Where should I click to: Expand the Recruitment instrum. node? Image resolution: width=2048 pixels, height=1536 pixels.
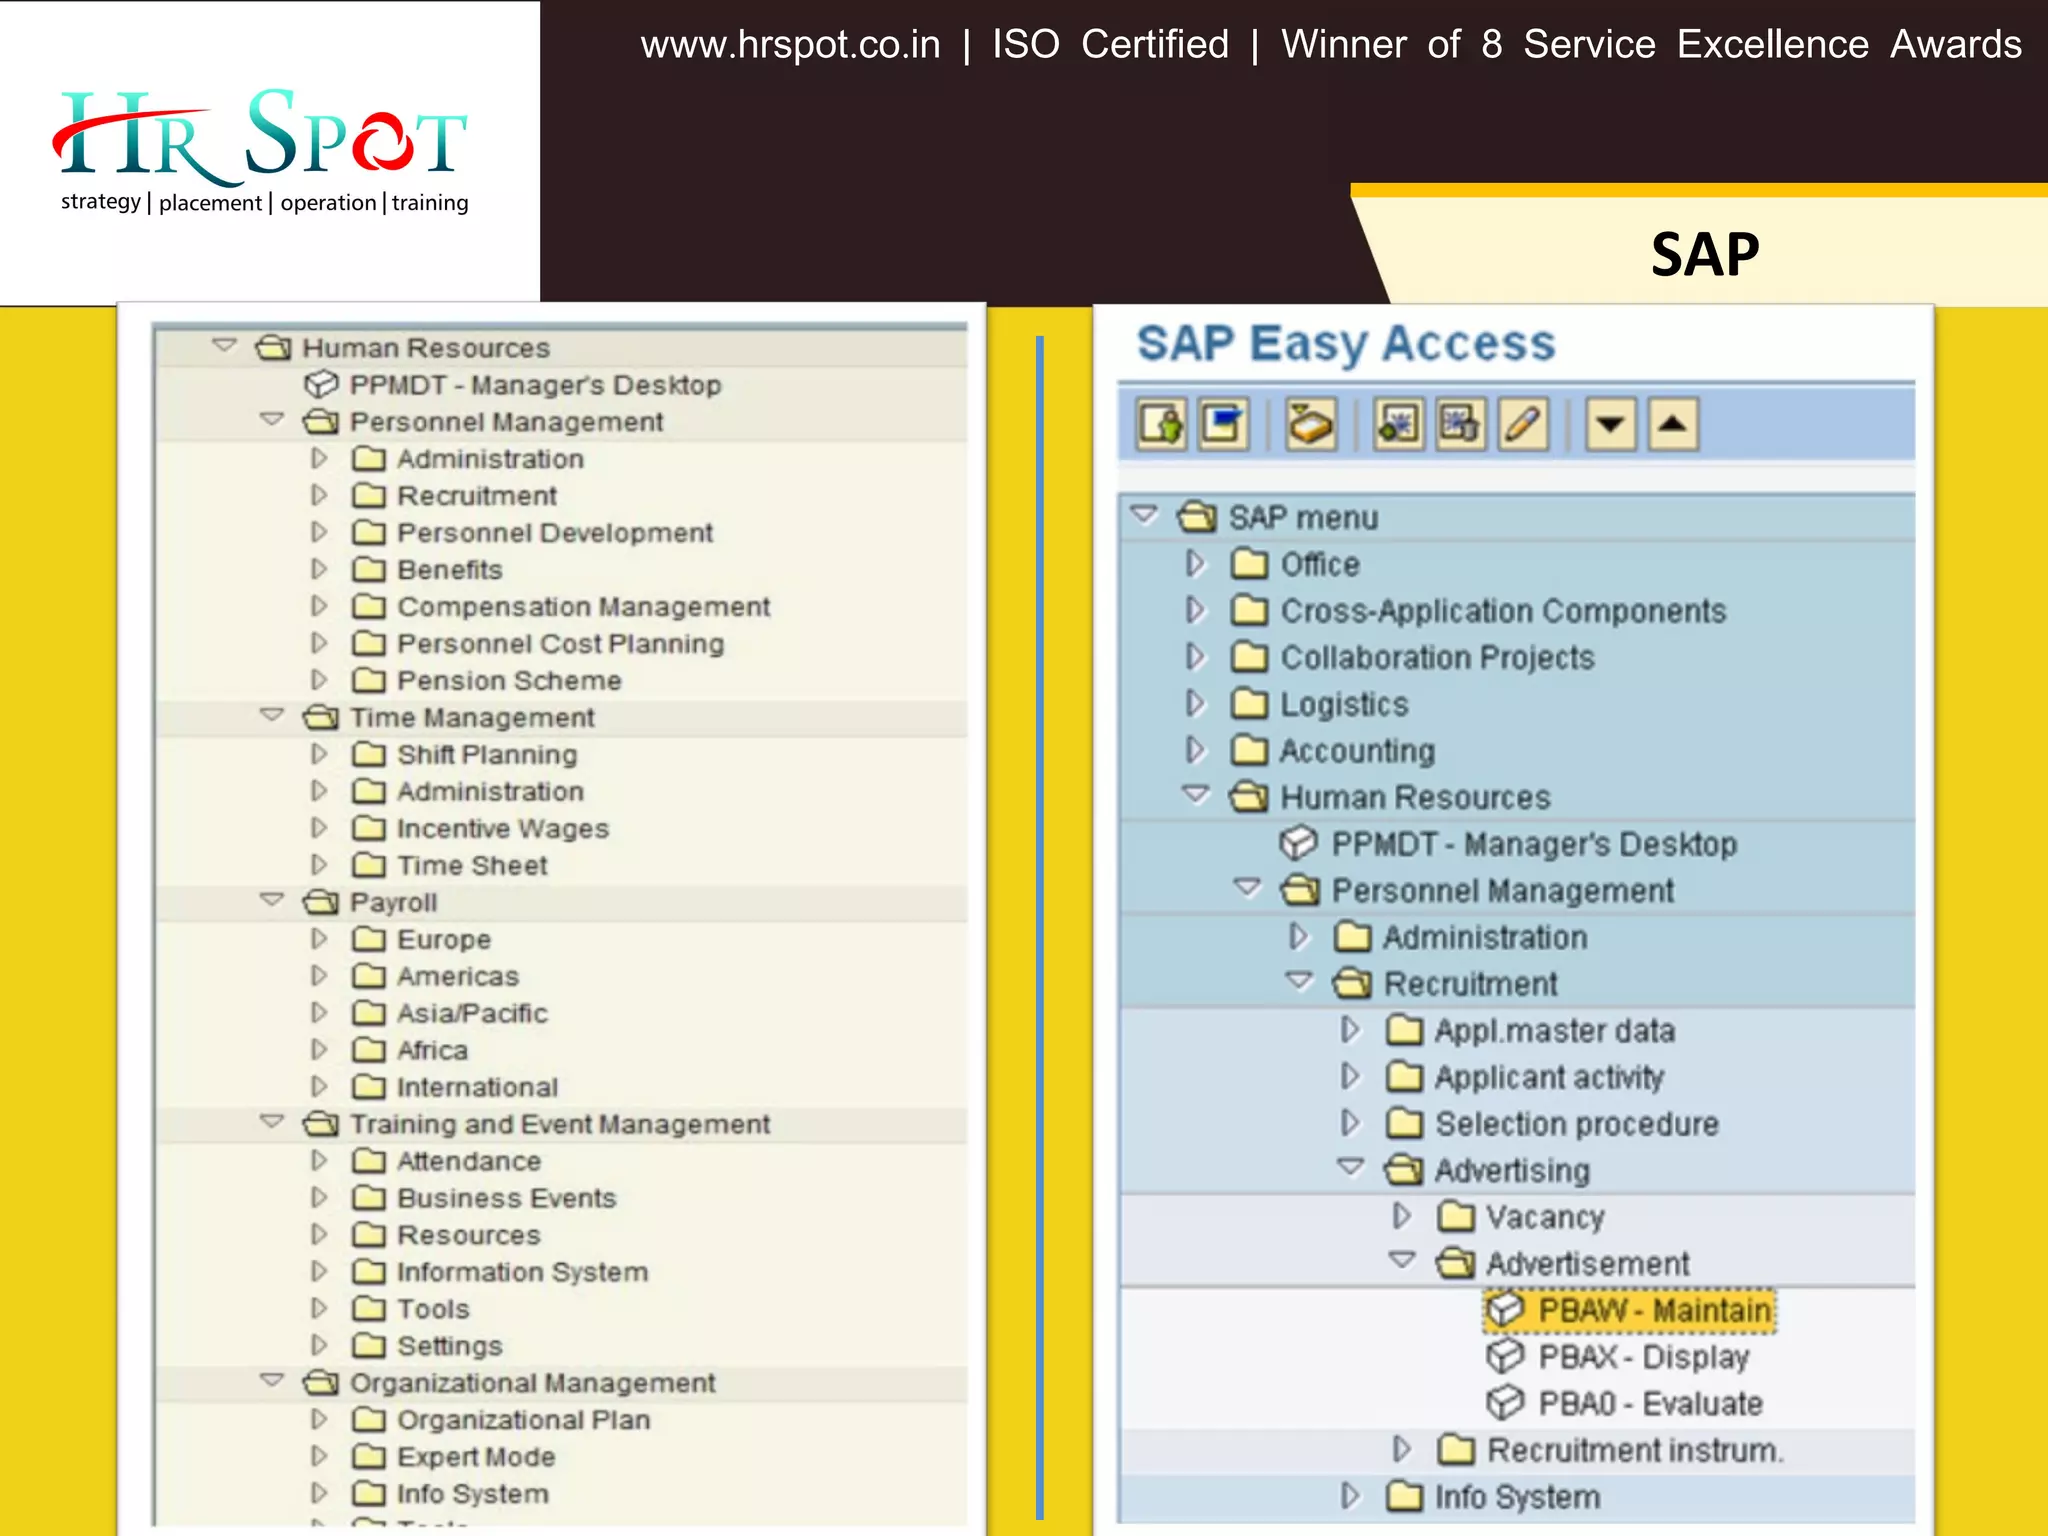(x=1402, y=1449)
